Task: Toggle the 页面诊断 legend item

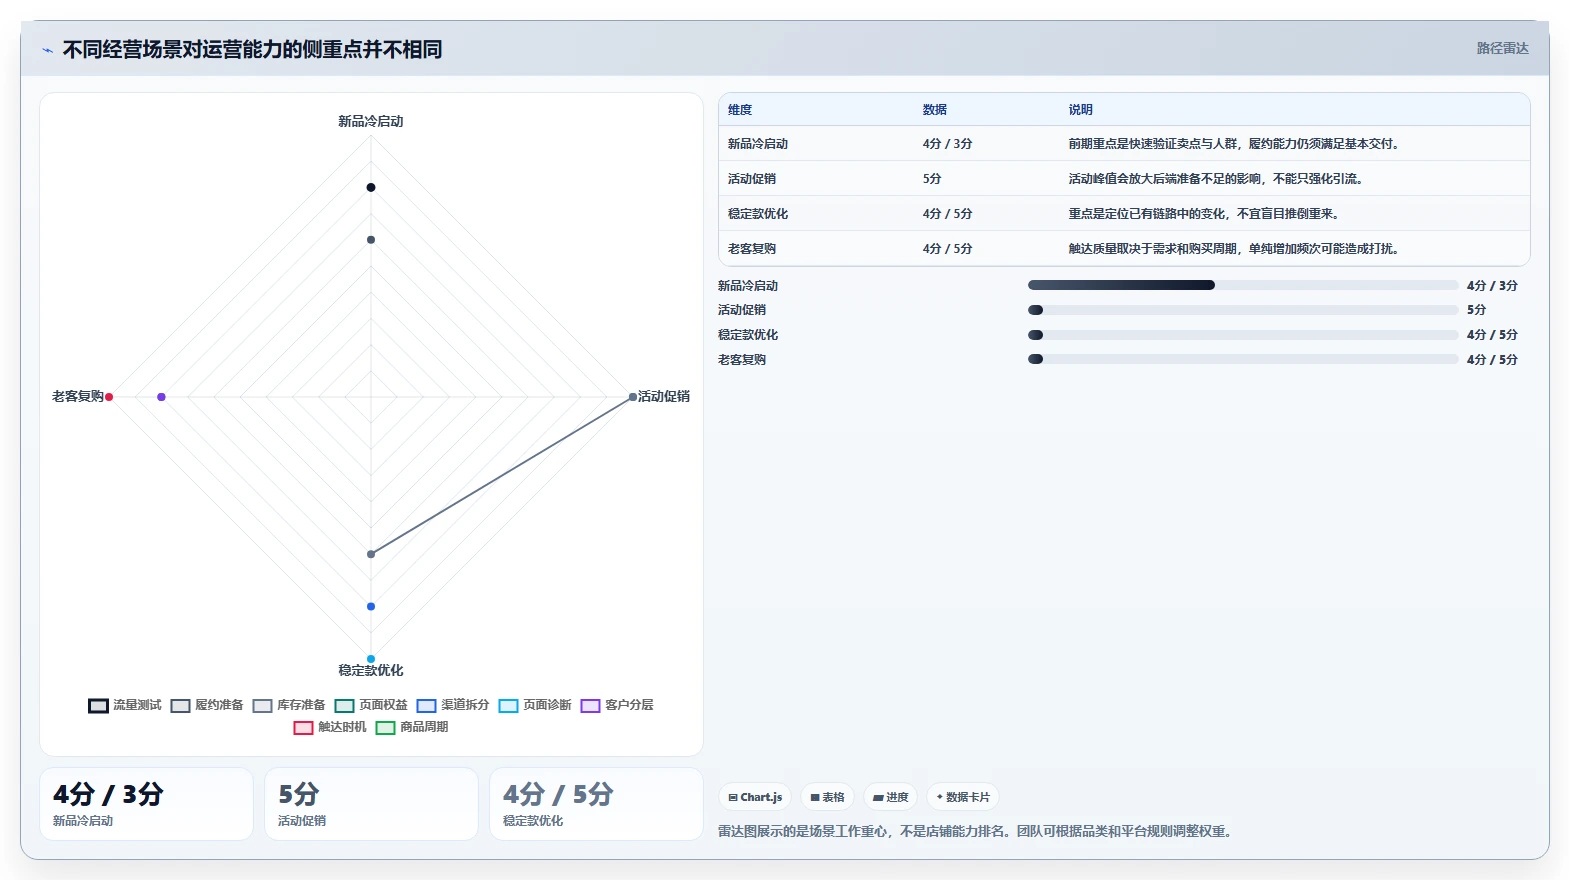Action: pyautogui.click(x=535, y=705)
